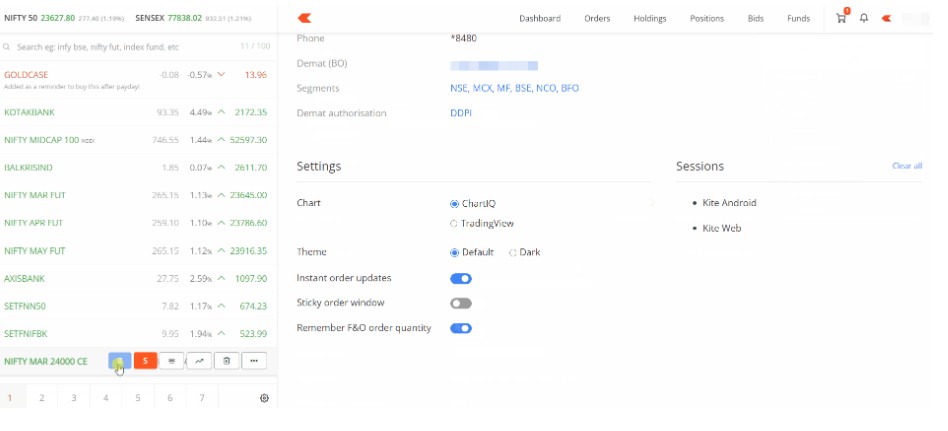Expand the GOLDCASE row chevron

(x=221, y=75)
